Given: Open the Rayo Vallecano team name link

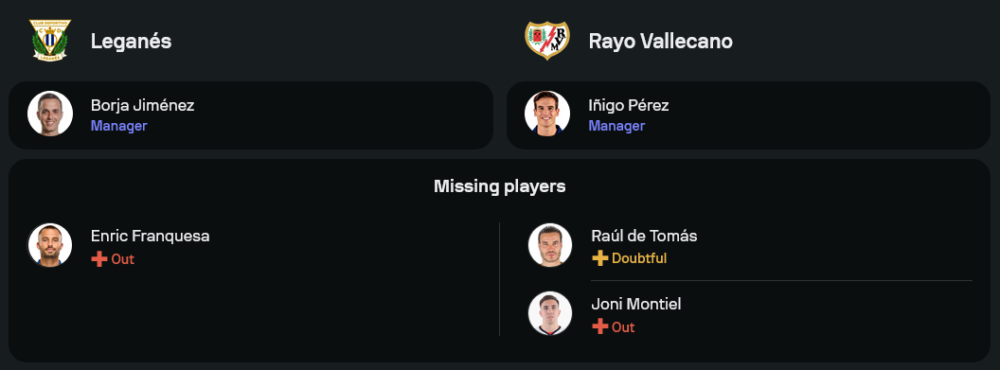Looking at the screenshot, I should pyautogui.click(x=661, y=41).
